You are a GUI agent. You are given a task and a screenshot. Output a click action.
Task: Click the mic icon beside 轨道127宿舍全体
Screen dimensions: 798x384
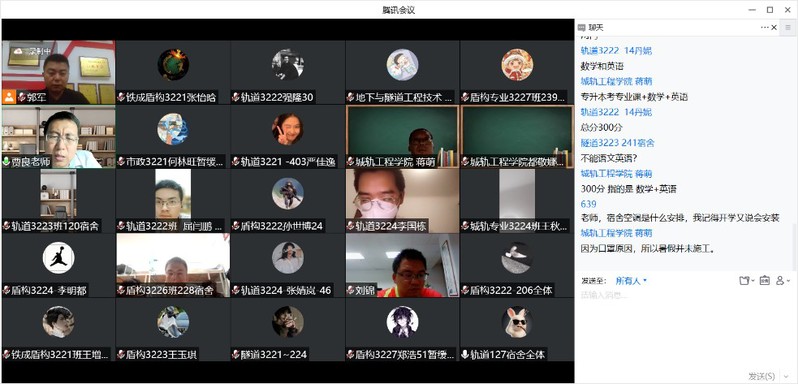tap(465, 355)
